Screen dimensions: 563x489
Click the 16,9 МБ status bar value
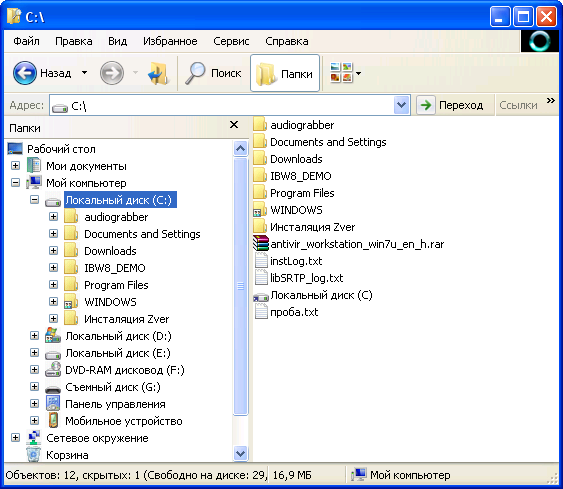[292, 475]
